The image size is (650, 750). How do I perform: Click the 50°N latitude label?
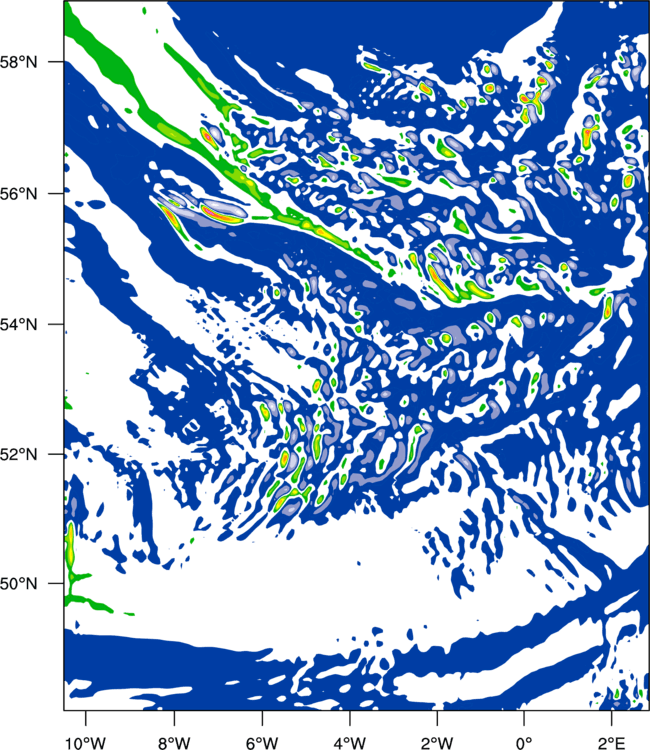(18, 584)
